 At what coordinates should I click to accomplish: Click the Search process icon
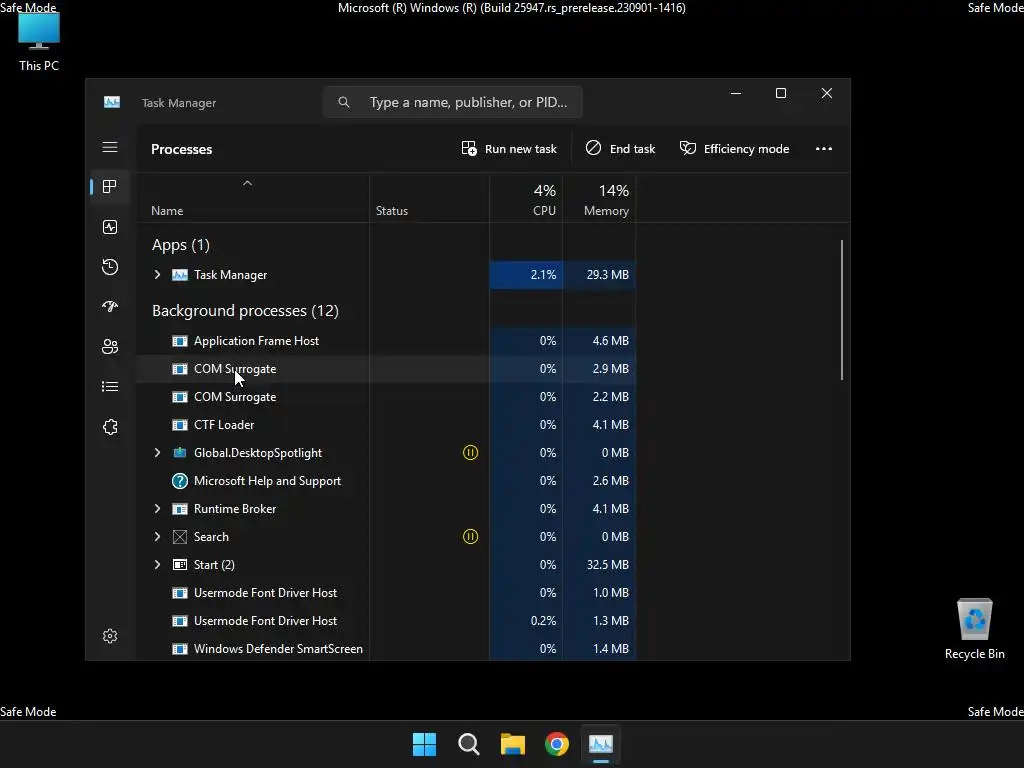pyautogui.click(x=180, y=537)
